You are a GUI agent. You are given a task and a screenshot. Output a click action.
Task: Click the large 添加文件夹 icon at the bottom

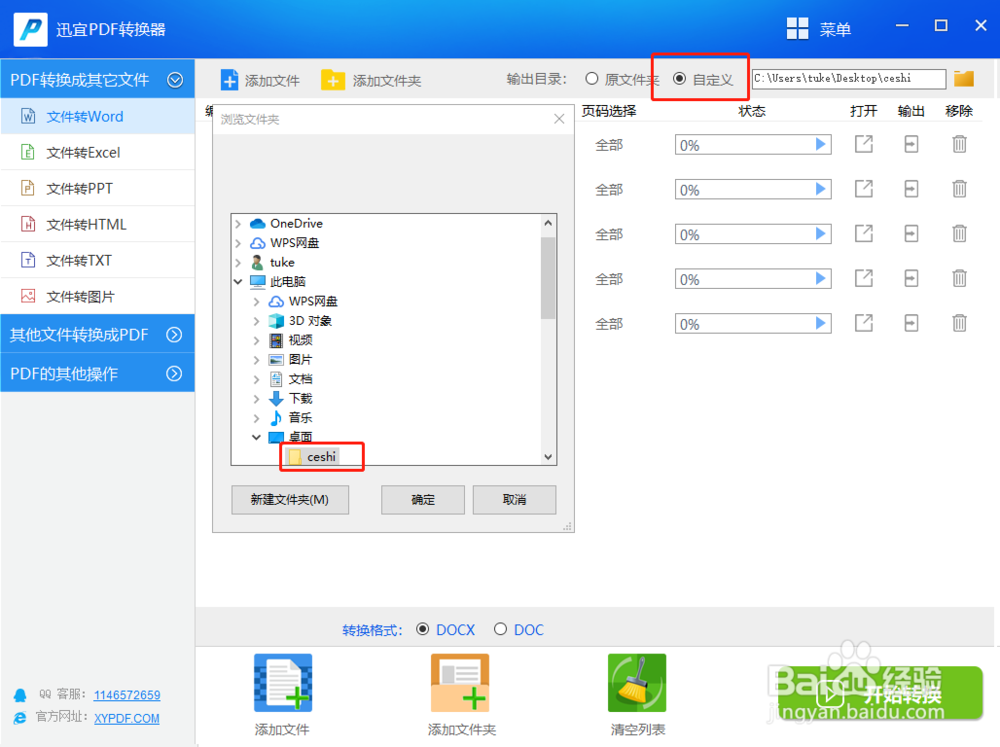[x=460, y=683]
